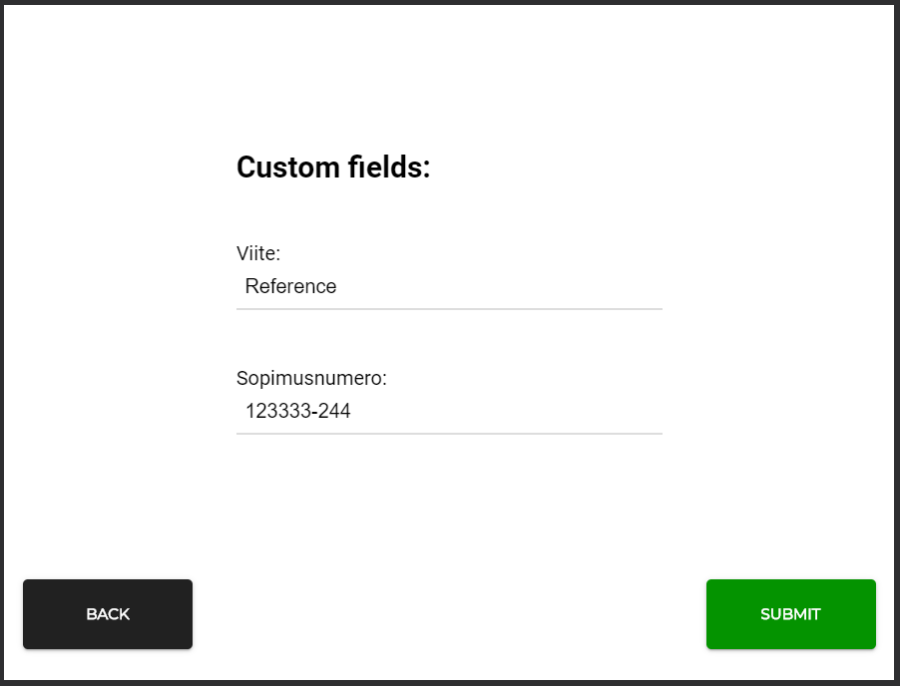Focus the Viite input field
This screenshot has height=686, width=900.
click(448, 287)
